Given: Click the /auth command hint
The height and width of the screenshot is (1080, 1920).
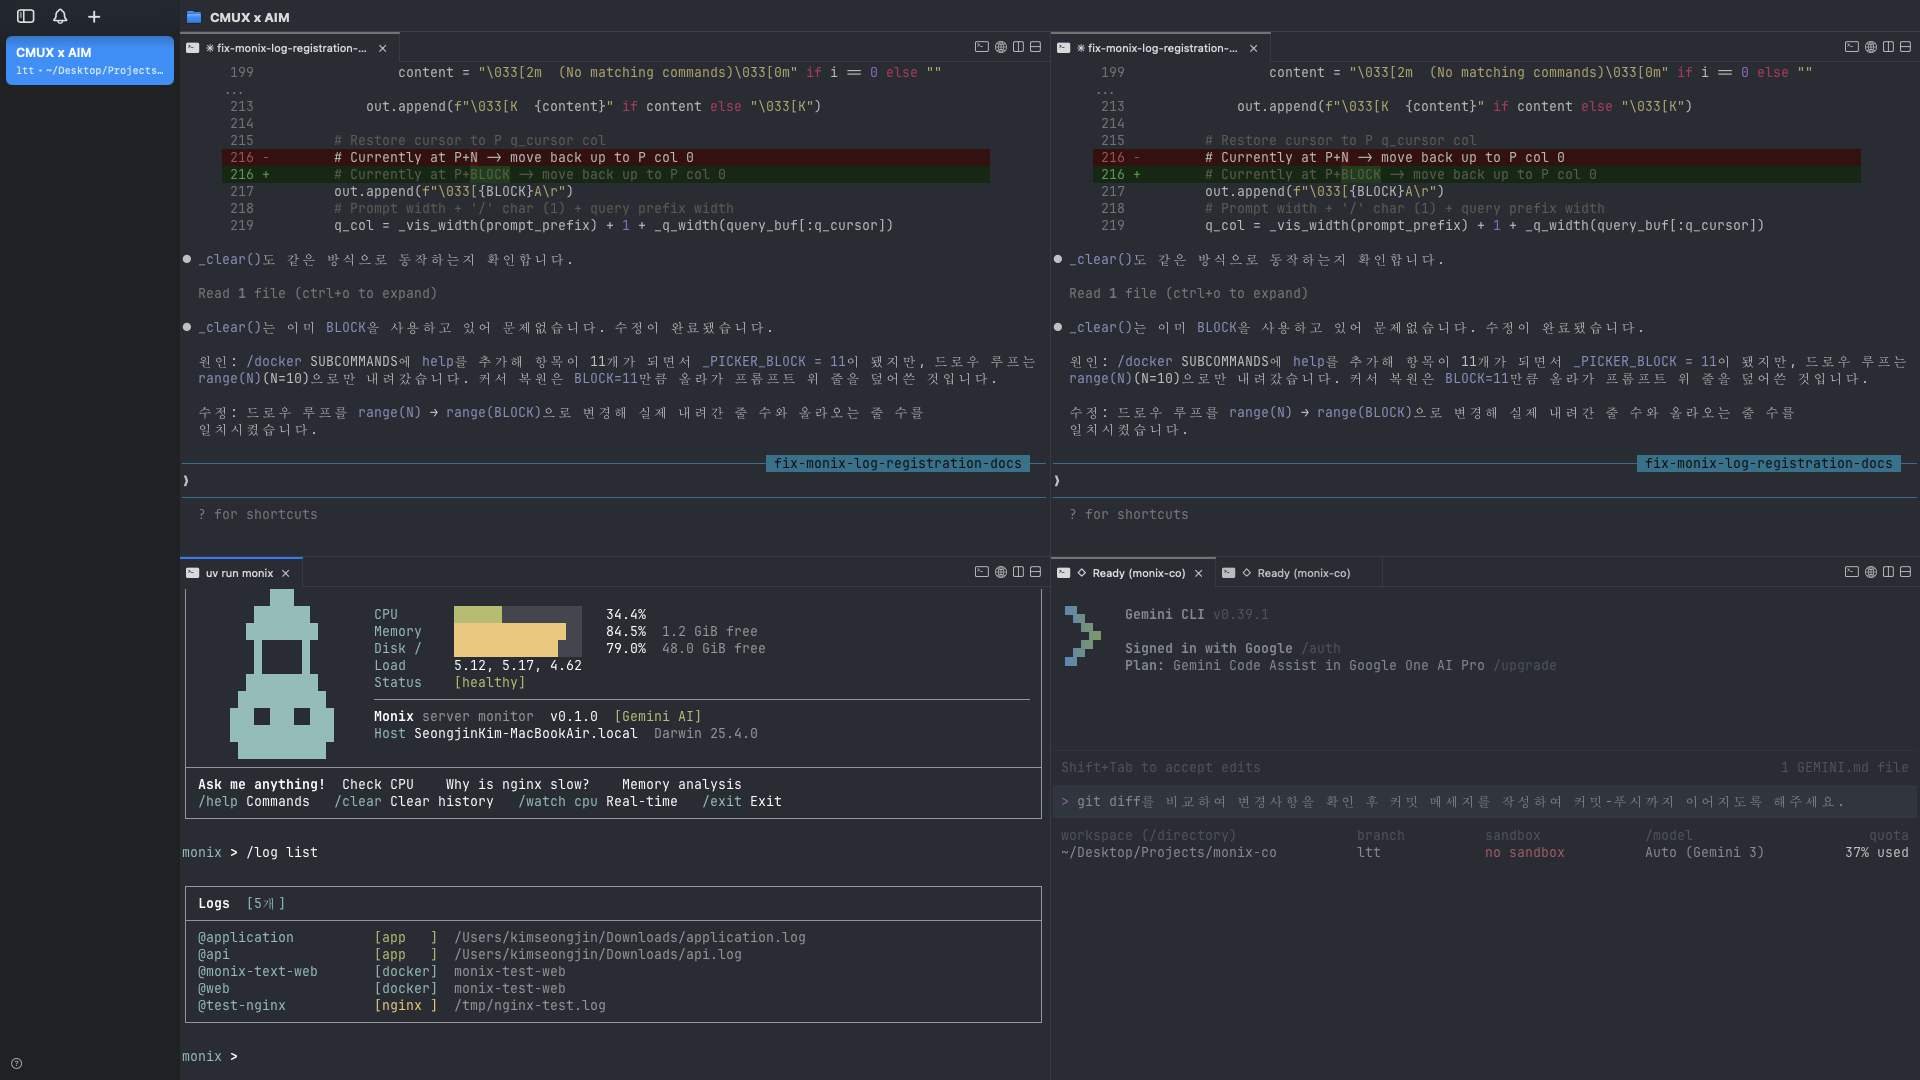Looking at the screenshot, I should [1321, 649].
